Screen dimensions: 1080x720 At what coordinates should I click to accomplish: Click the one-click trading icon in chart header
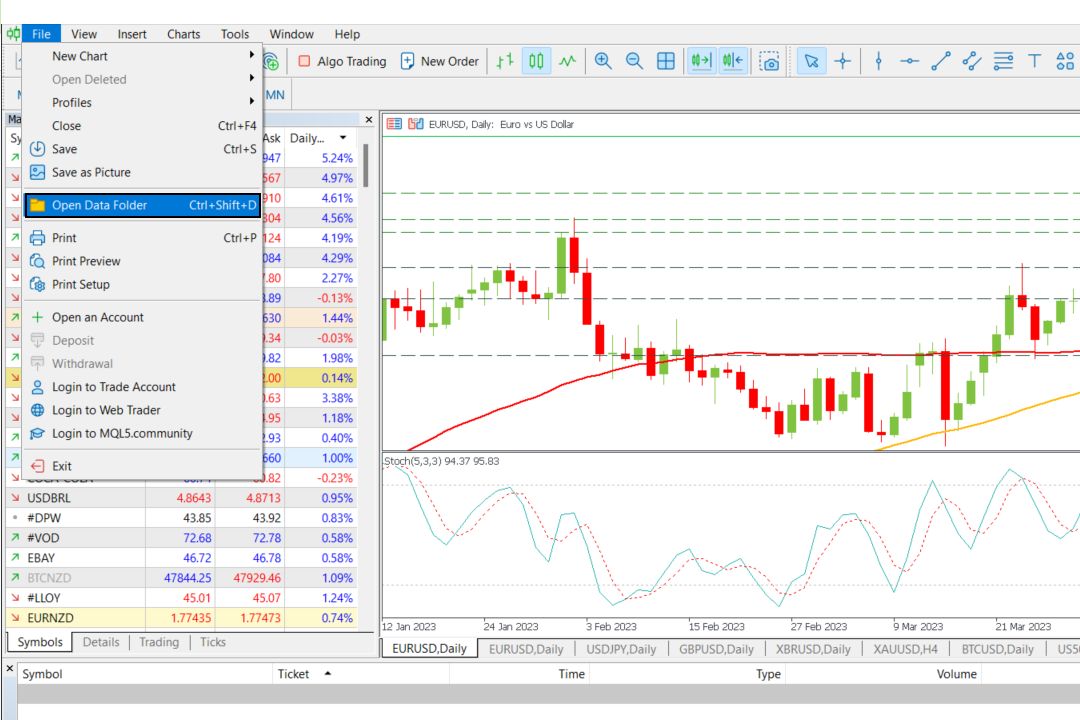[x=394, y=124]
